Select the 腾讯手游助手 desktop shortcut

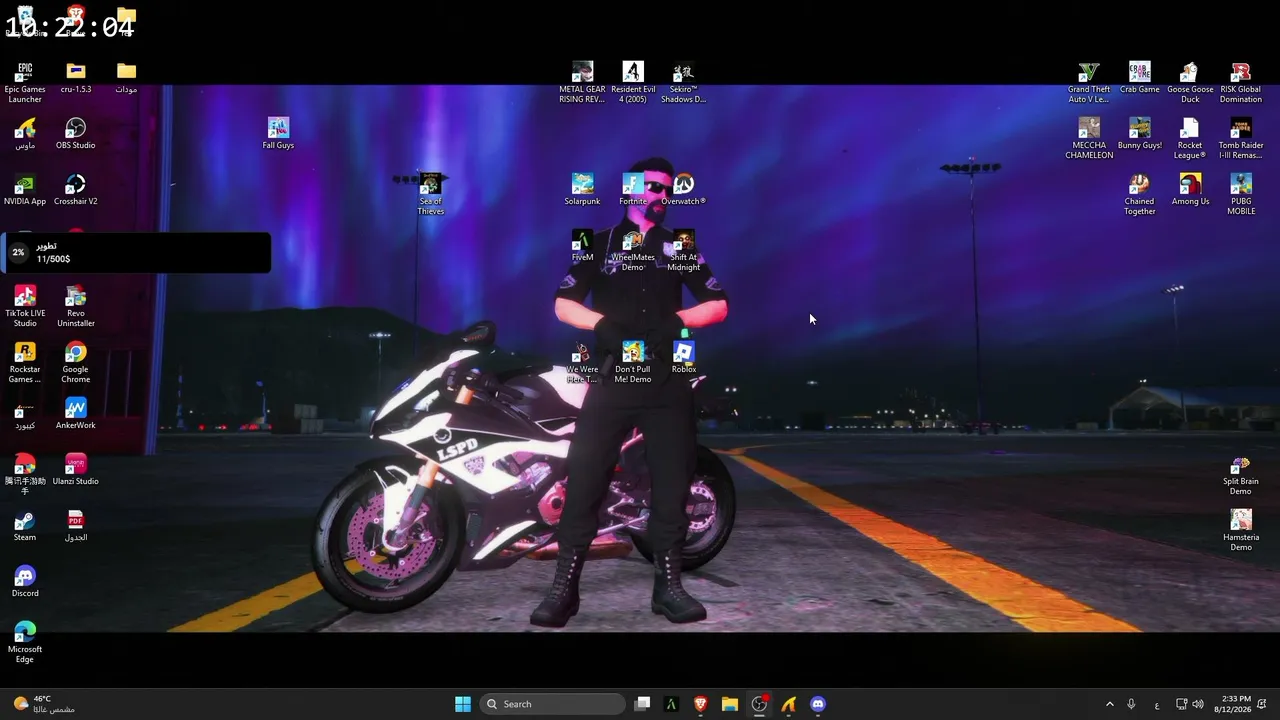coord(25,474)
